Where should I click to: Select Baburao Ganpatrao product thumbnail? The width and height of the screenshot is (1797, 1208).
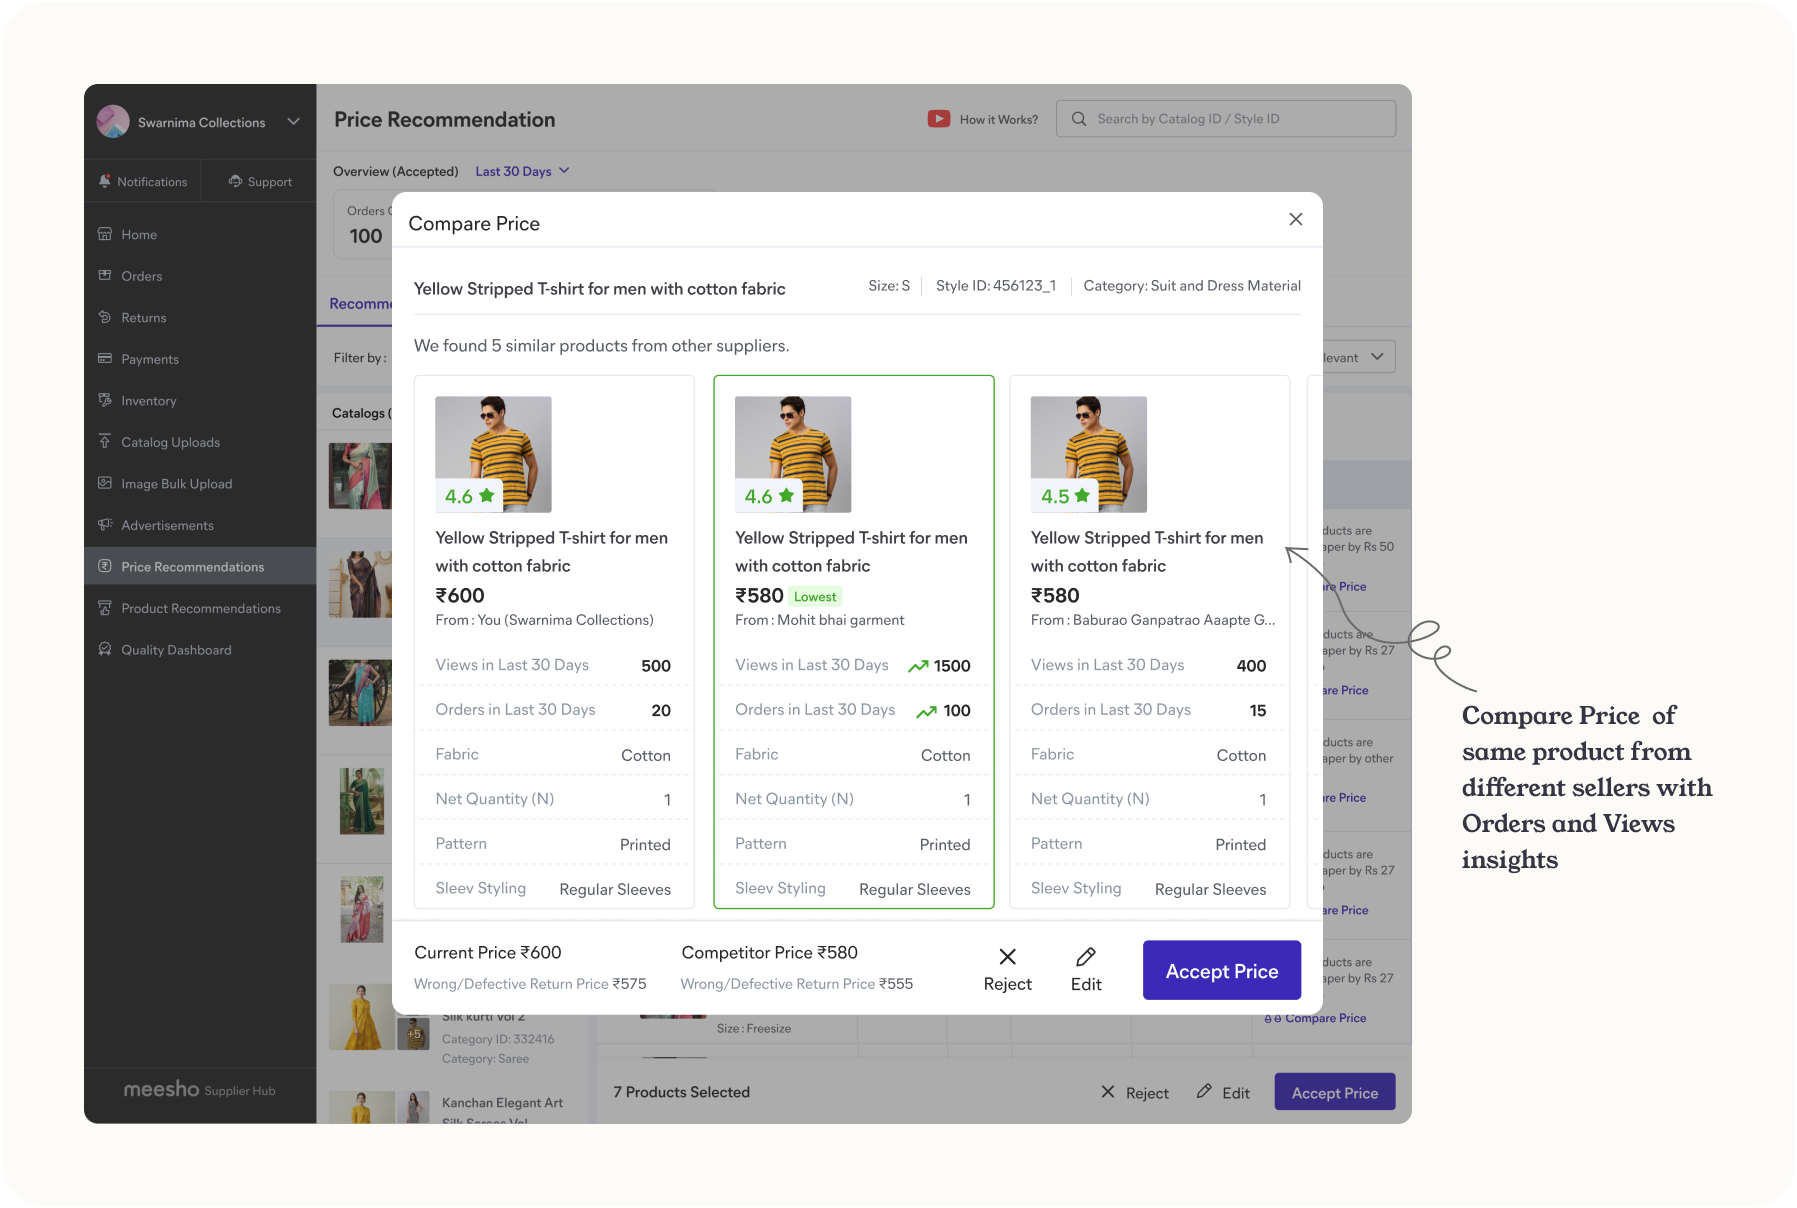coord(1089,454)
